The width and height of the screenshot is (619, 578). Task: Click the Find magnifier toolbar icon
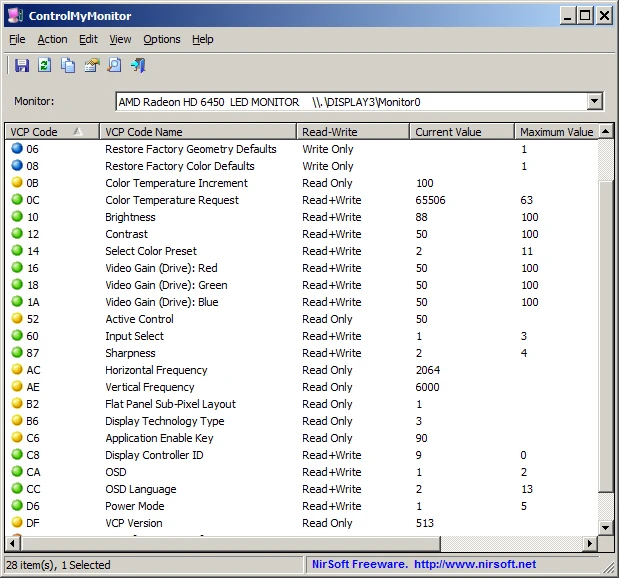point(114,65)
